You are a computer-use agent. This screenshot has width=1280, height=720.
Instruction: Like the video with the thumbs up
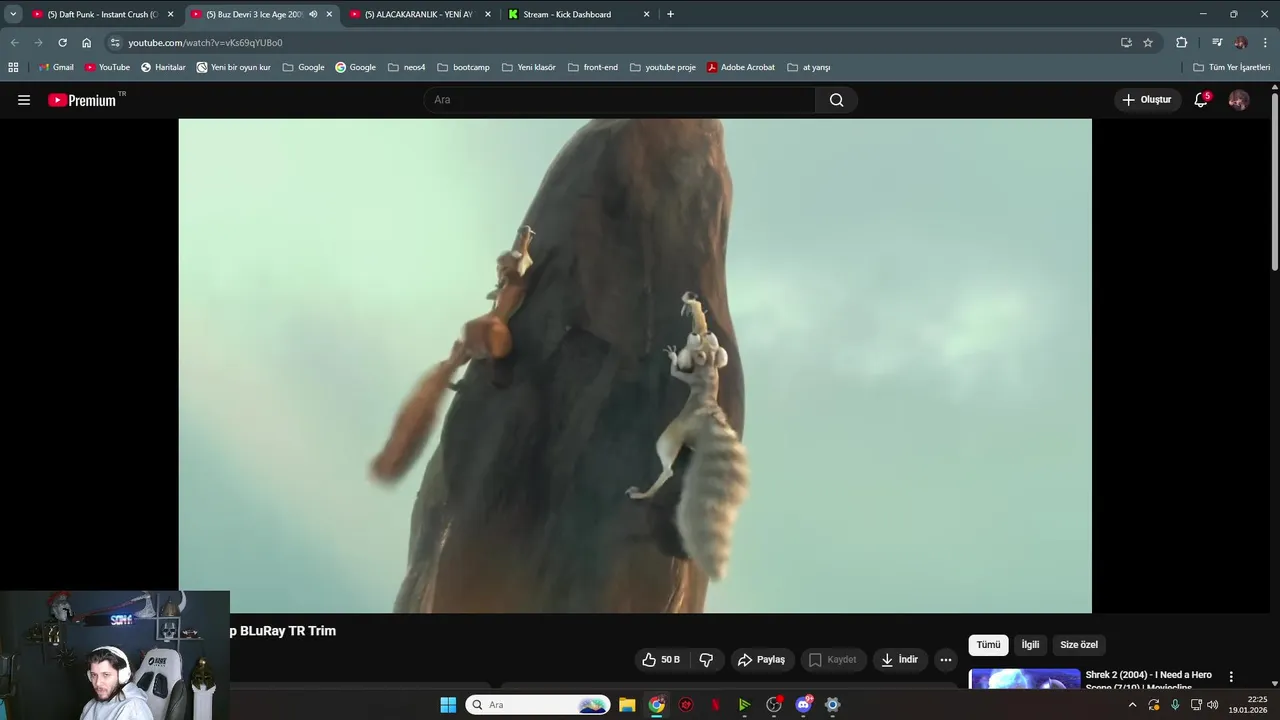pos(661,660)
